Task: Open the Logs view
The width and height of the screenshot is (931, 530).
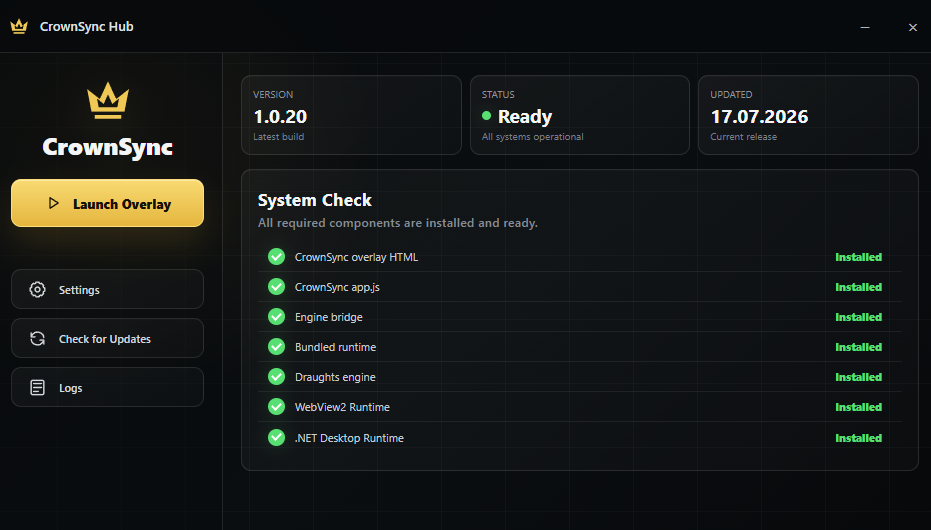Action: (x=107, y=387)
